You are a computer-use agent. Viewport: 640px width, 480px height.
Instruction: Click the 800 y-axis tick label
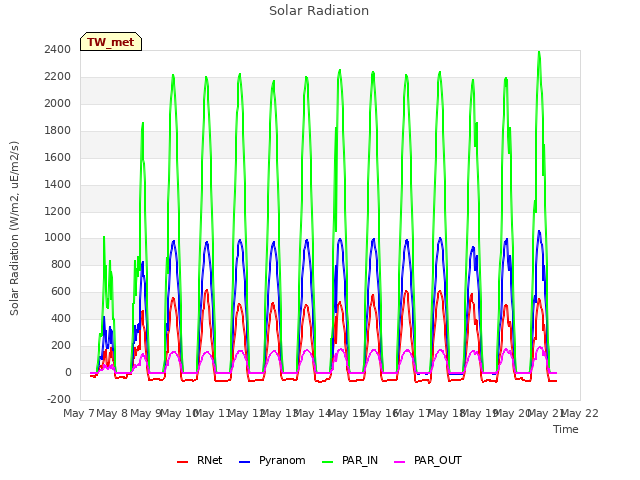click(x=61, y=264)
